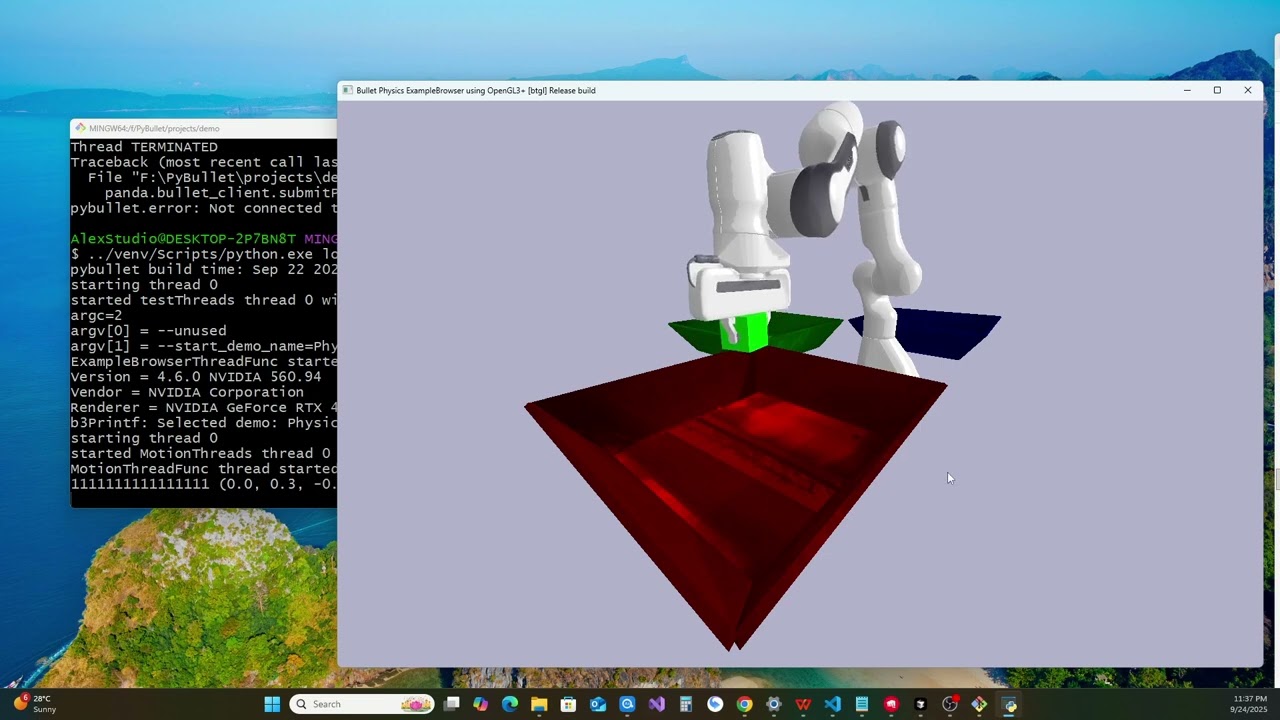The width and height of the screenshot is (1280, 720).
Task: Click the 'pybullet build time' terminal line
Action: tap(203, 270)
